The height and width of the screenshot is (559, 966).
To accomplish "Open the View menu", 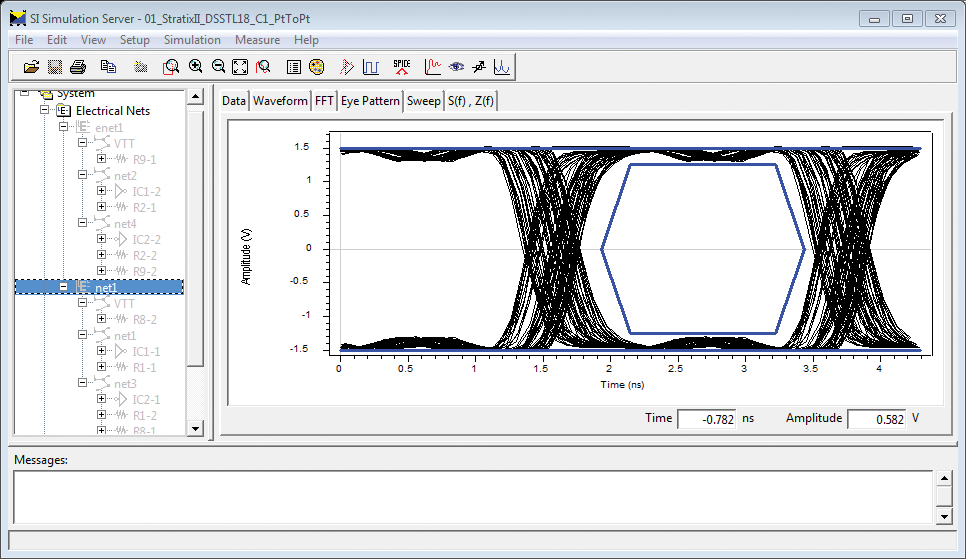I will click(93, 40).
